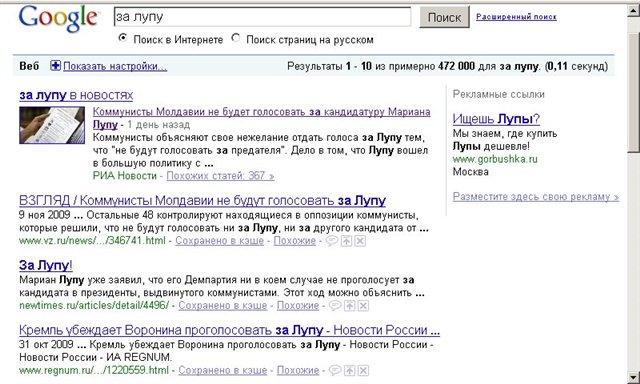
Task: Open cached copy 'Сохранено в кэше' for vz.ru
Action: [220, 241]
